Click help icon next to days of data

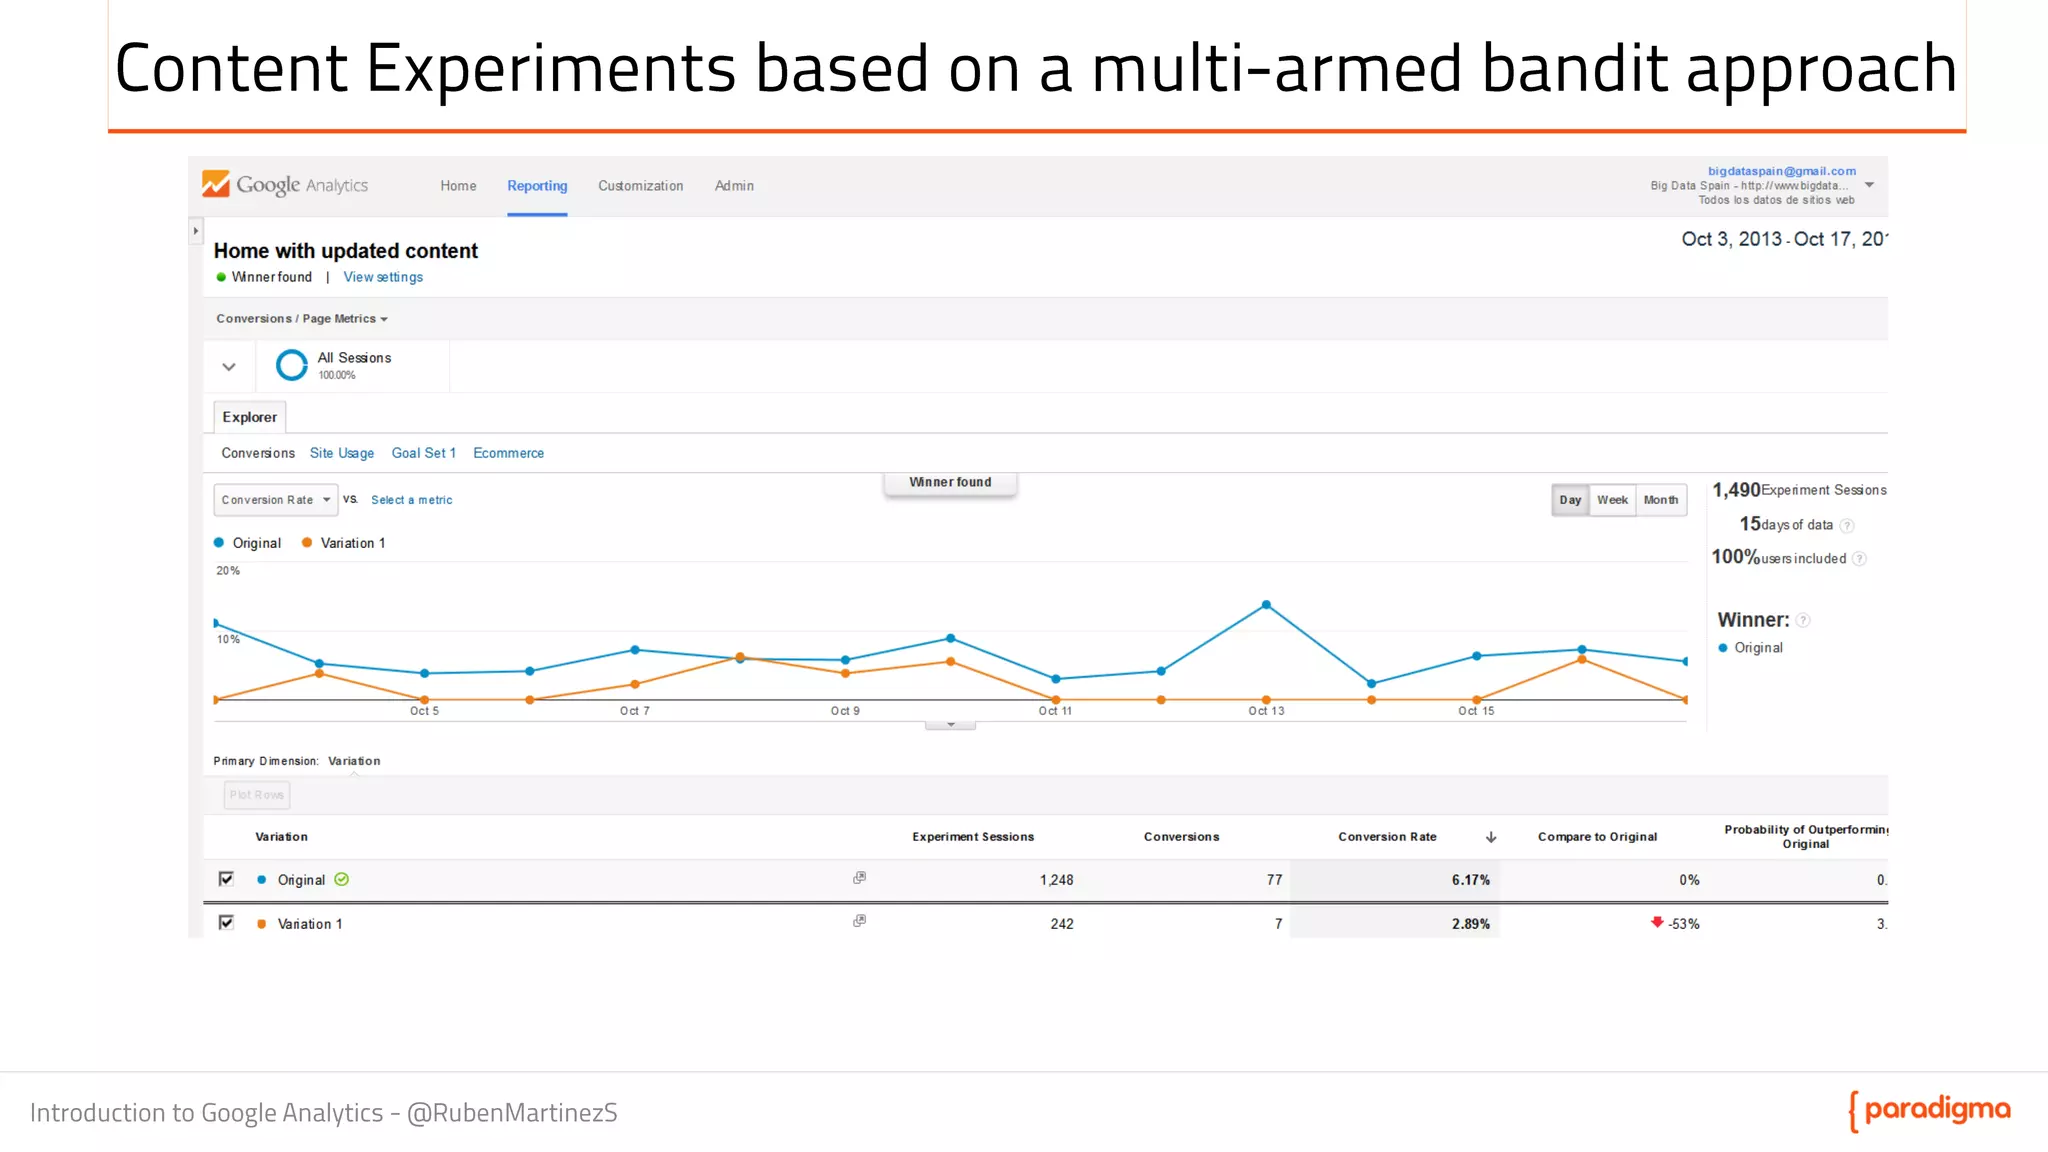(1847, 526)
